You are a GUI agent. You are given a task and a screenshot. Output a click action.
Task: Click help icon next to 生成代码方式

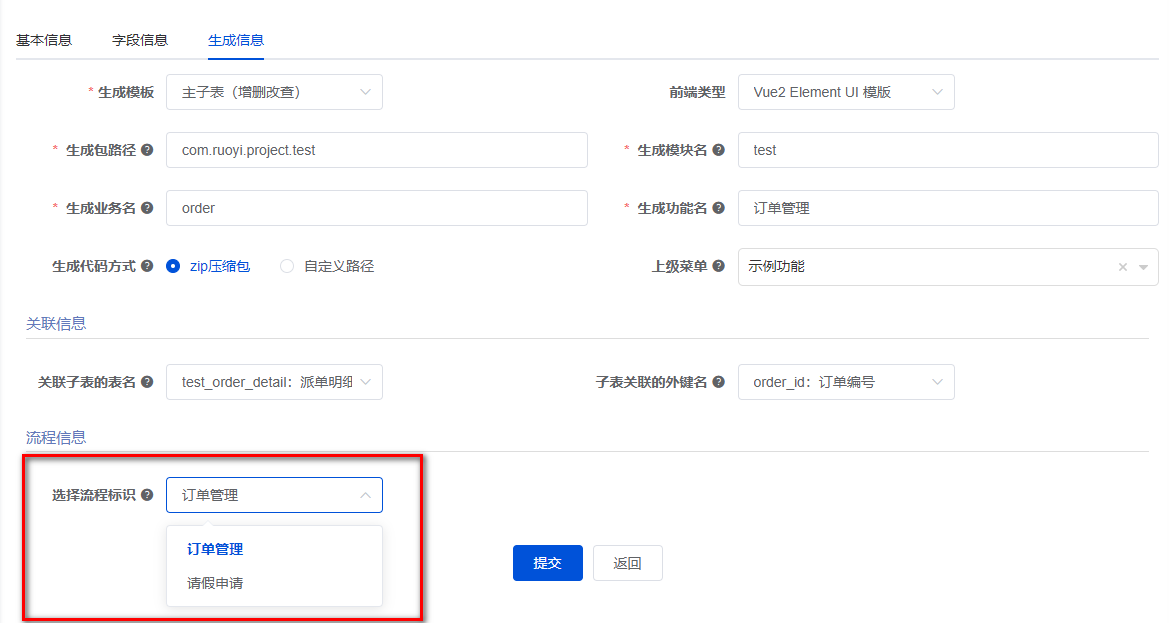(x=148, y=266)
